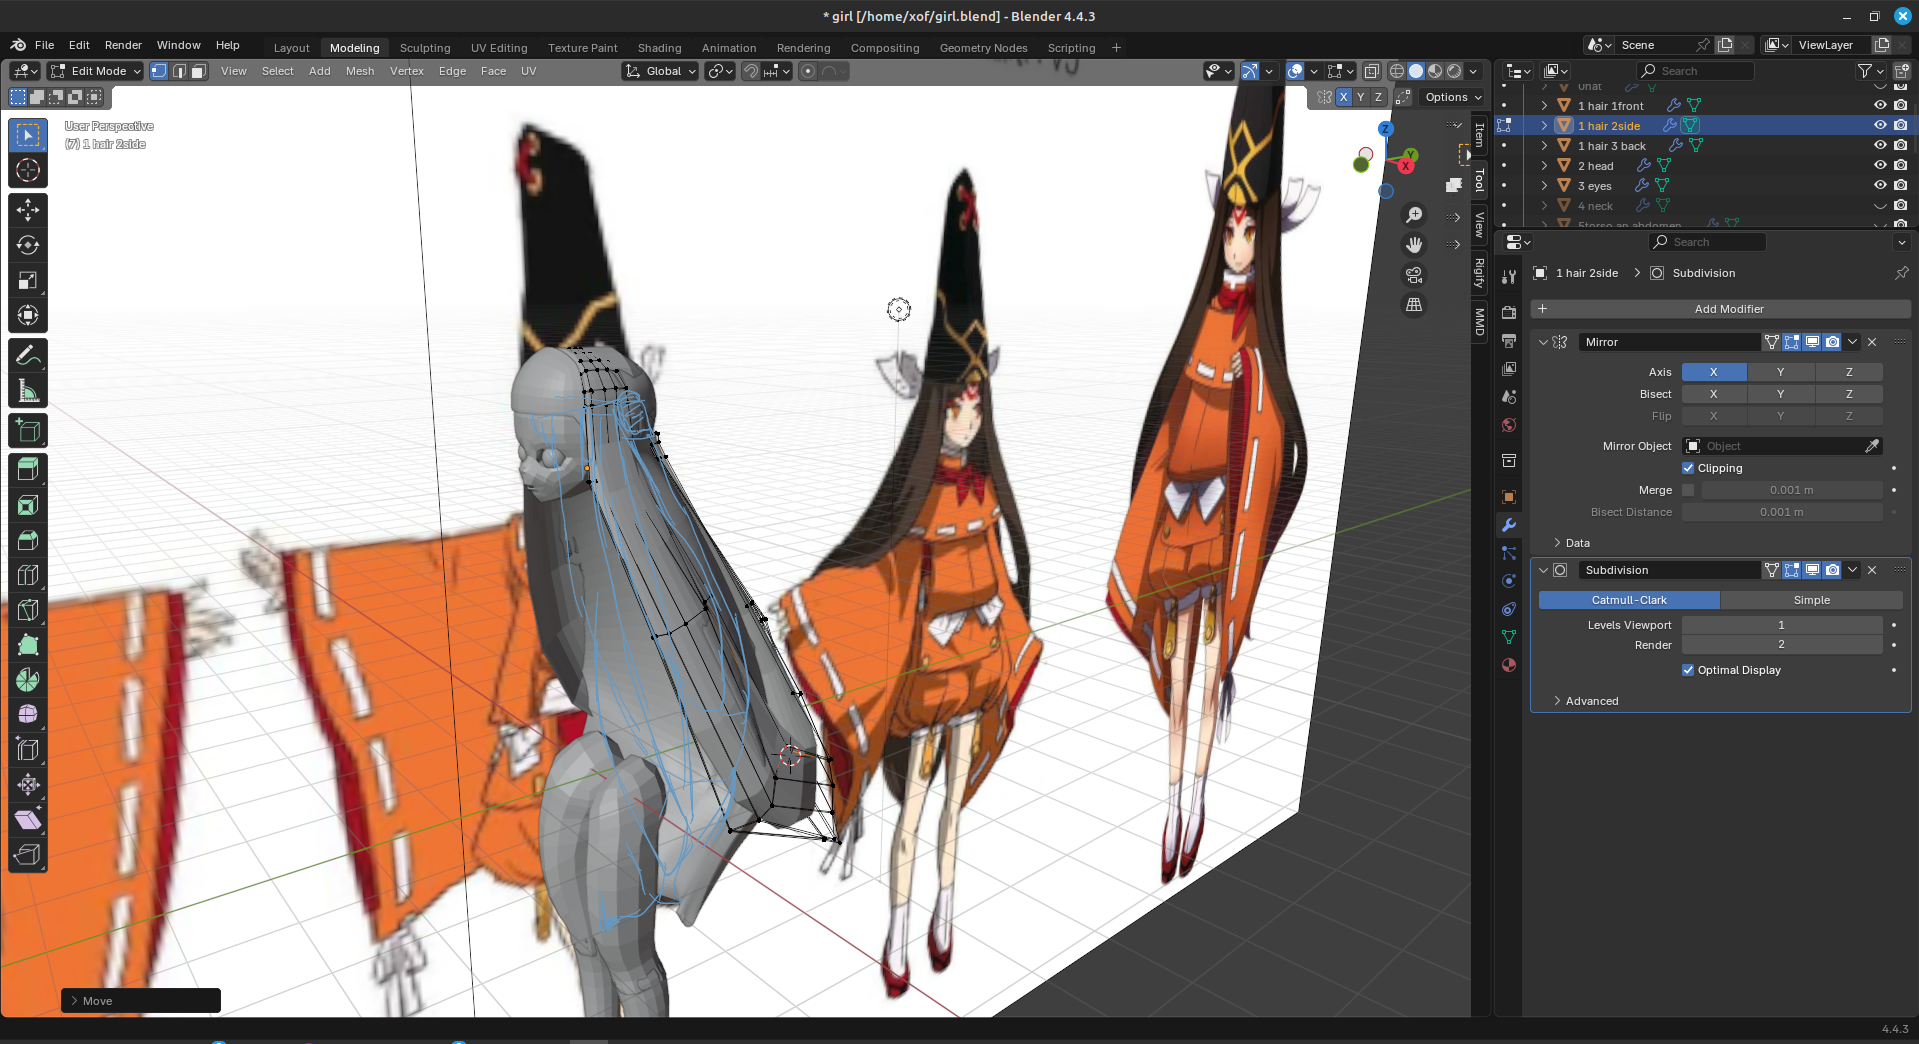Screen dimensions: 1919x1044
Task: Select the Loop Cut tool
Action: pos(28,575)
